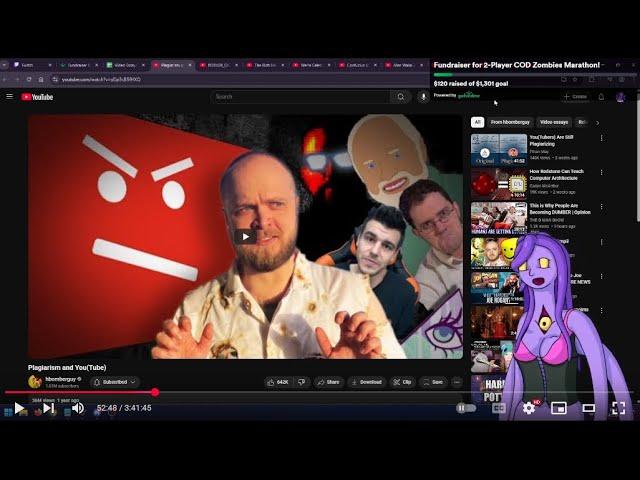
Task: Open player settings gear
Action: point(529,408)
